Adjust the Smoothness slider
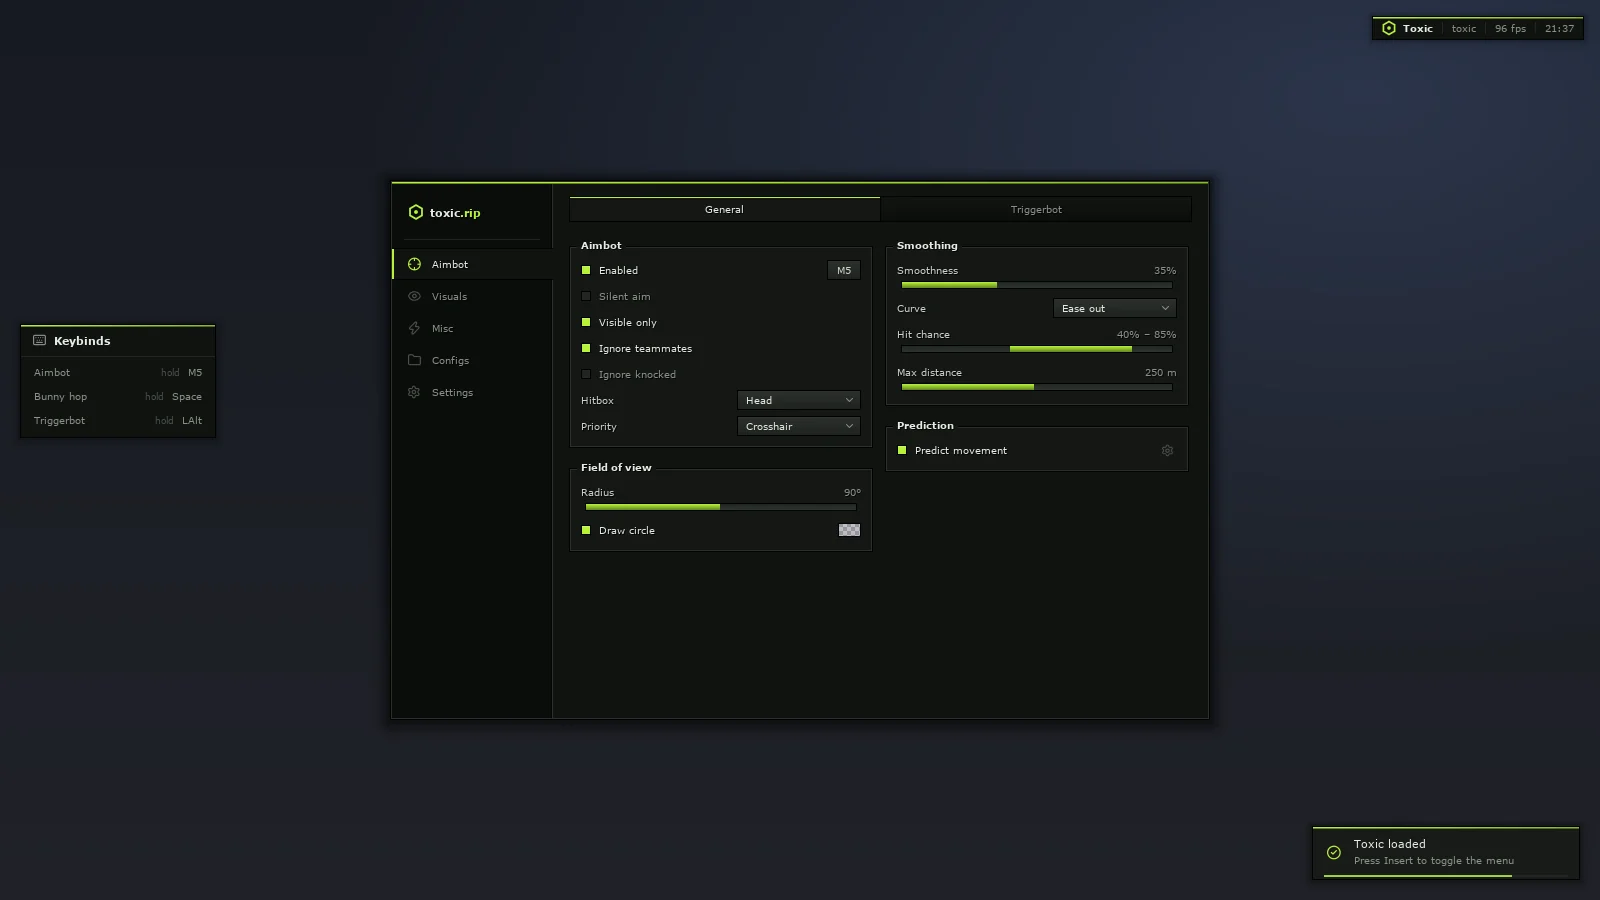1600x900 pixels. click(1037, 285)
